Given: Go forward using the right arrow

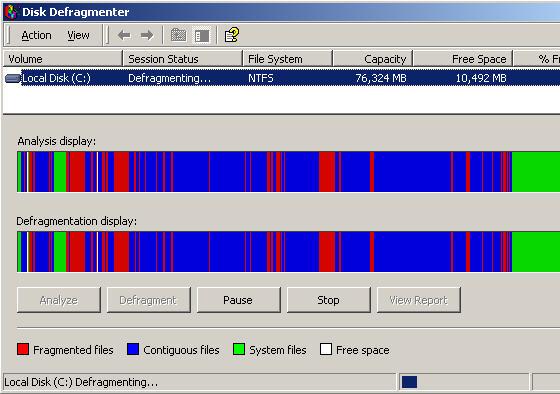Looking at the screenshot, I should 147,35.
